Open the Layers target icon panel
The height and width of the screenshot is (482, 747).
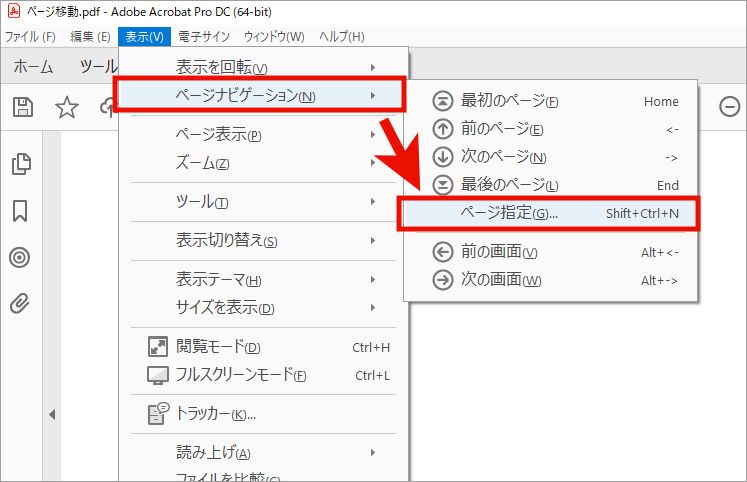20,257
